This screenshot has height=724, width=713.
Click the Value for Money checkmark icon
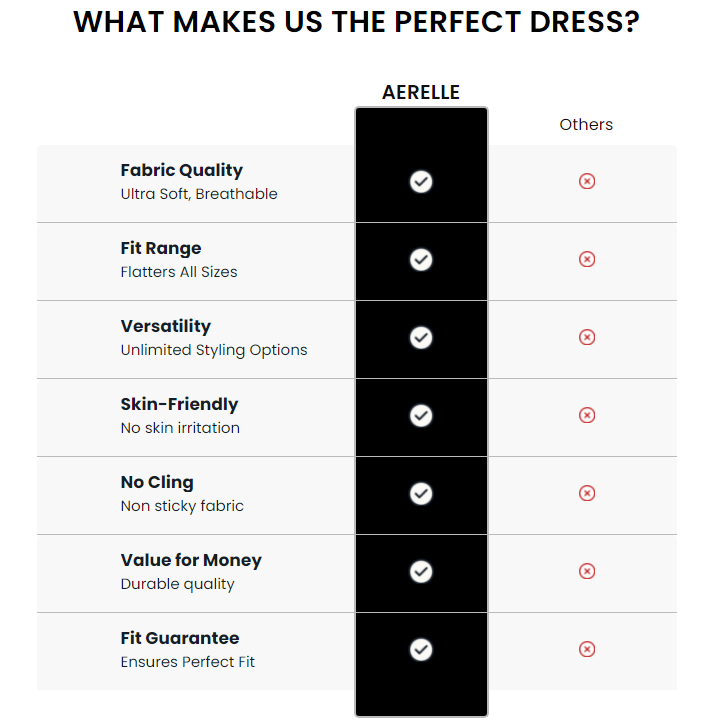pyautogui.click(x=421, y=572)
